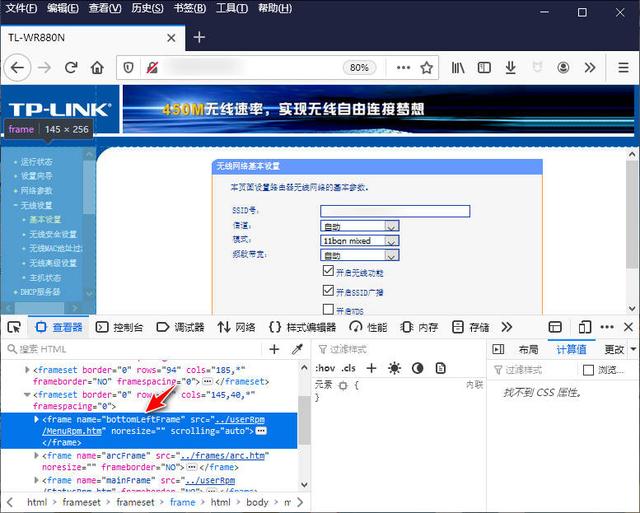Check the 浏览... browser styles checkbox
The height and width of the screenshot is (513, 640).
[588, 370]
